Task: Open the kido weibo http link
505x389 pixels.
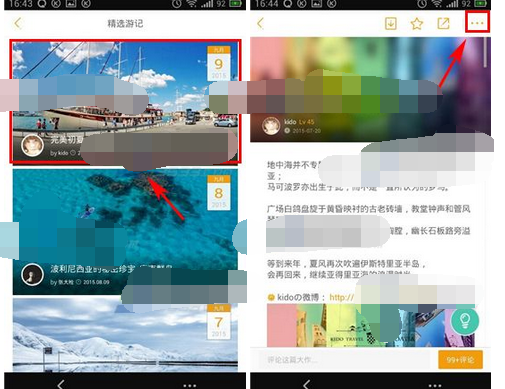Action: click(341, 297)
